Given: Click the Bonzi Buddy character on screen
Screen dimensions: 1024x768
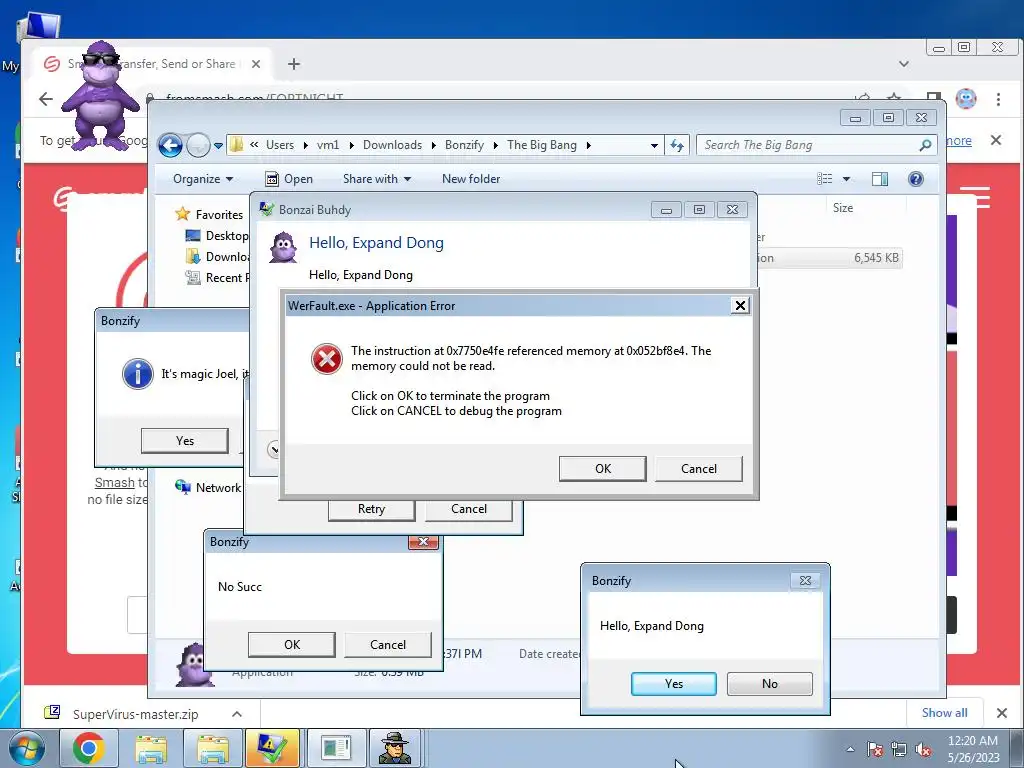Looking at the screenshot, I should 101,97.
